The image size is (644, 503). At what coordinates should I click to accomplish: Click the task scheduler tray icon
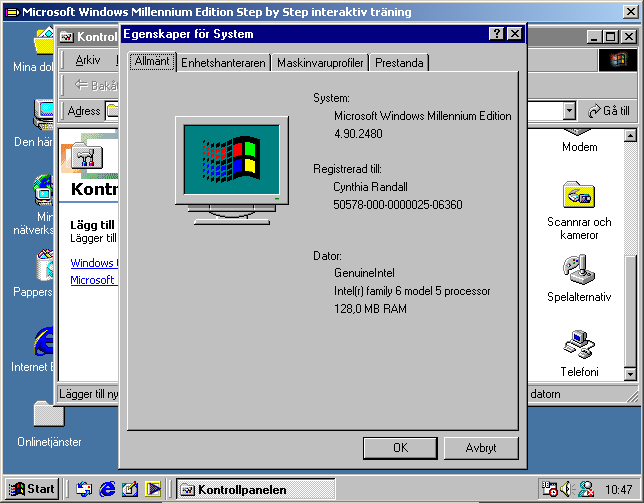tap(550, 489)
